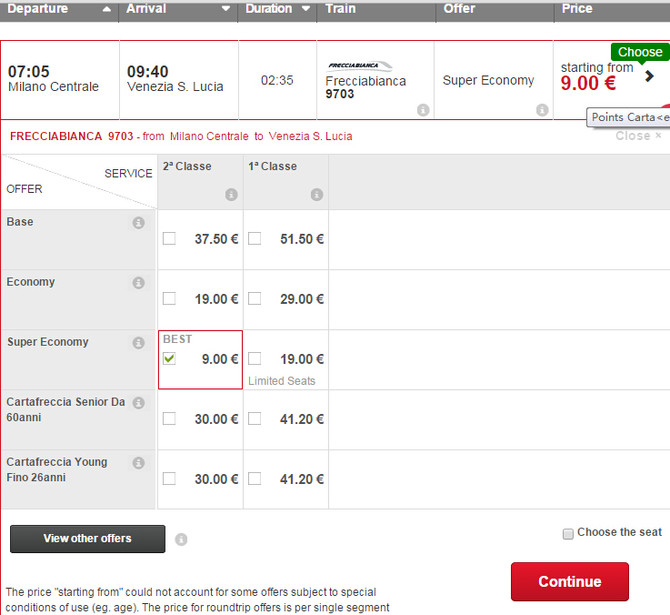Viewport: 670px width, 615px height.
Task: Click info icon next to Base offer
Action: coord(139,223)
